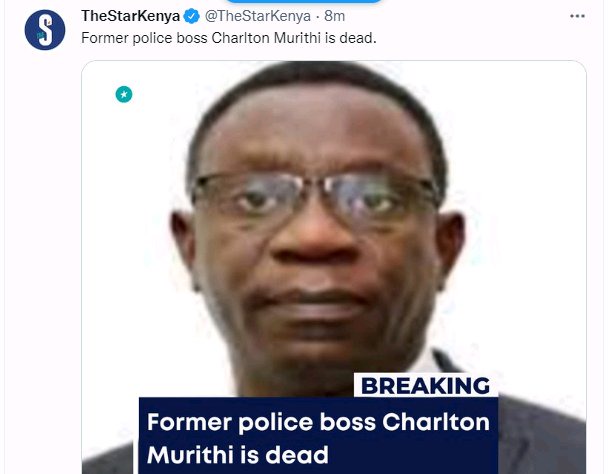The image size is (616, 474).
Task: Open TheStarKenya profile avatar
Action: pyautogui.click(x=45, y=30)
